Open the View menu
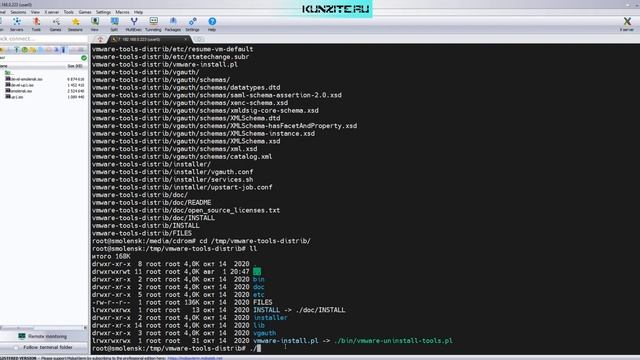 pos(35,12)
